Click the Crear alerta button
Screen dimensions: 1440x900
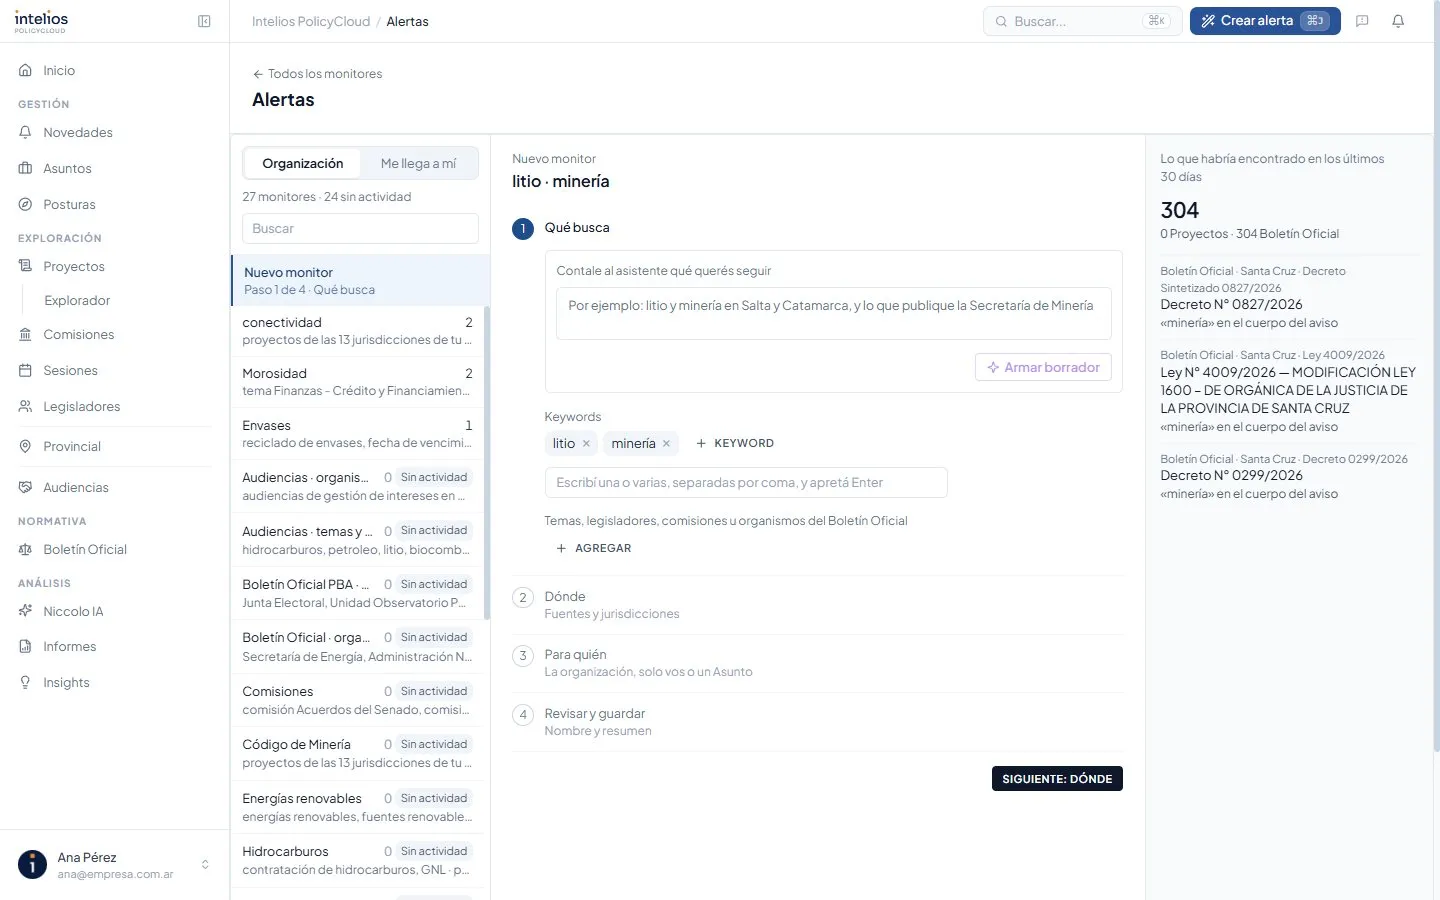(1265, 21)
